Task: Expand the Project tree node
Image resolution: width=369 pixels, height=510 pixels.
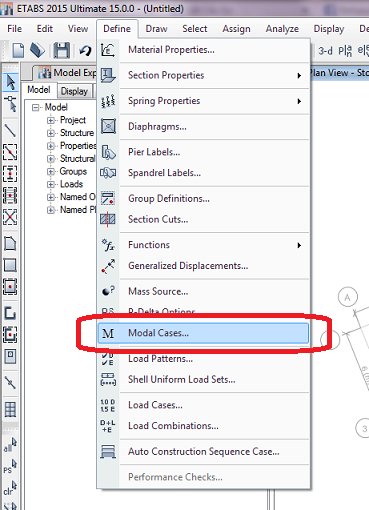Action: tap(50, 120)
